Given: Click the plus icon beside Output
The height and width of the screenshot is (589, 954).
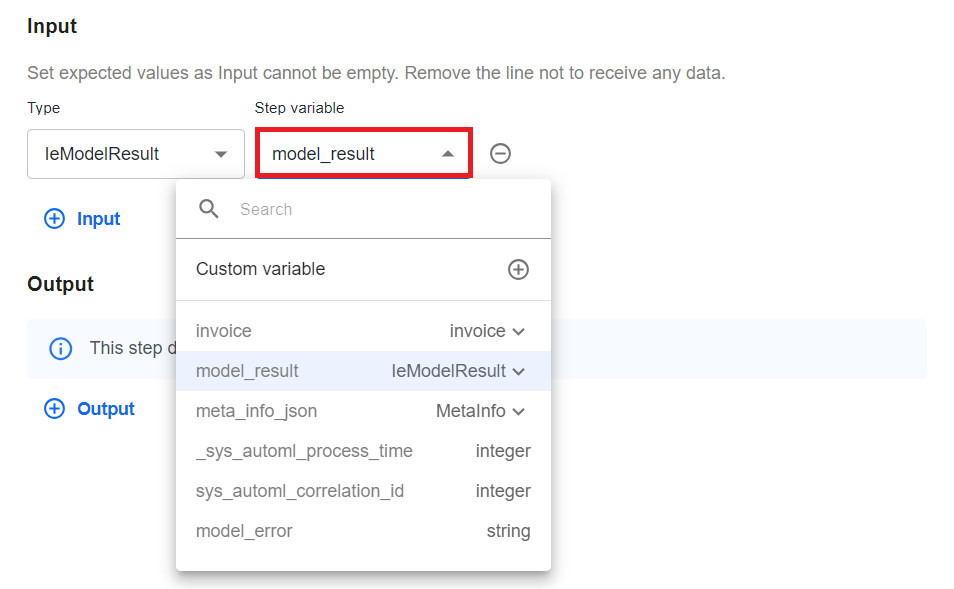Looking at the screenshot, I should tap(54, 409).
